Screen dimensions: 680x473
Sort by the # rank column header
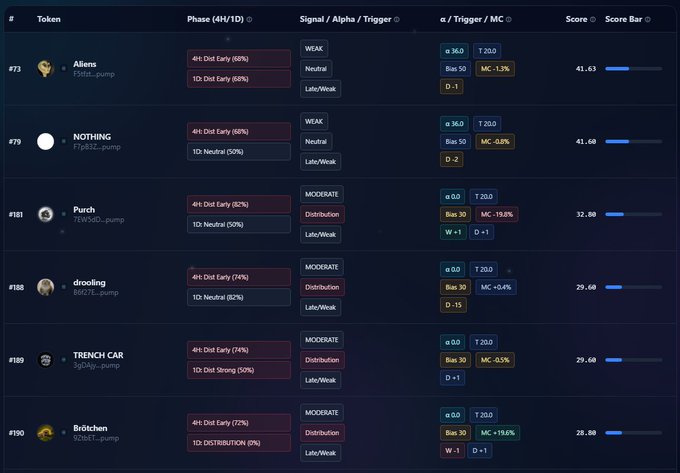tap(11, 19)
